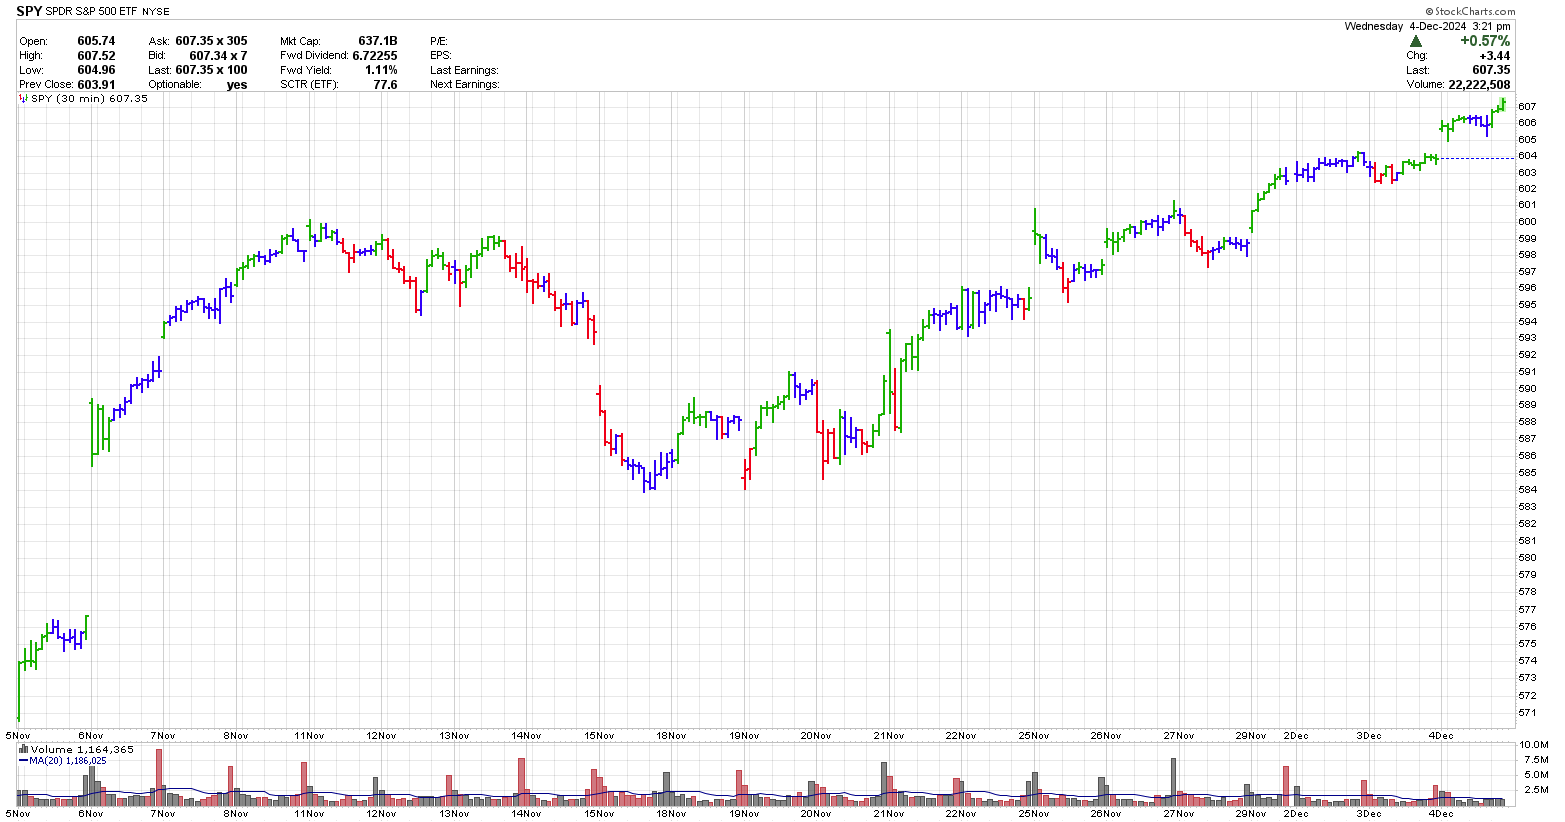Click the blue dashed previous-close line at 604

[1476, 159]
